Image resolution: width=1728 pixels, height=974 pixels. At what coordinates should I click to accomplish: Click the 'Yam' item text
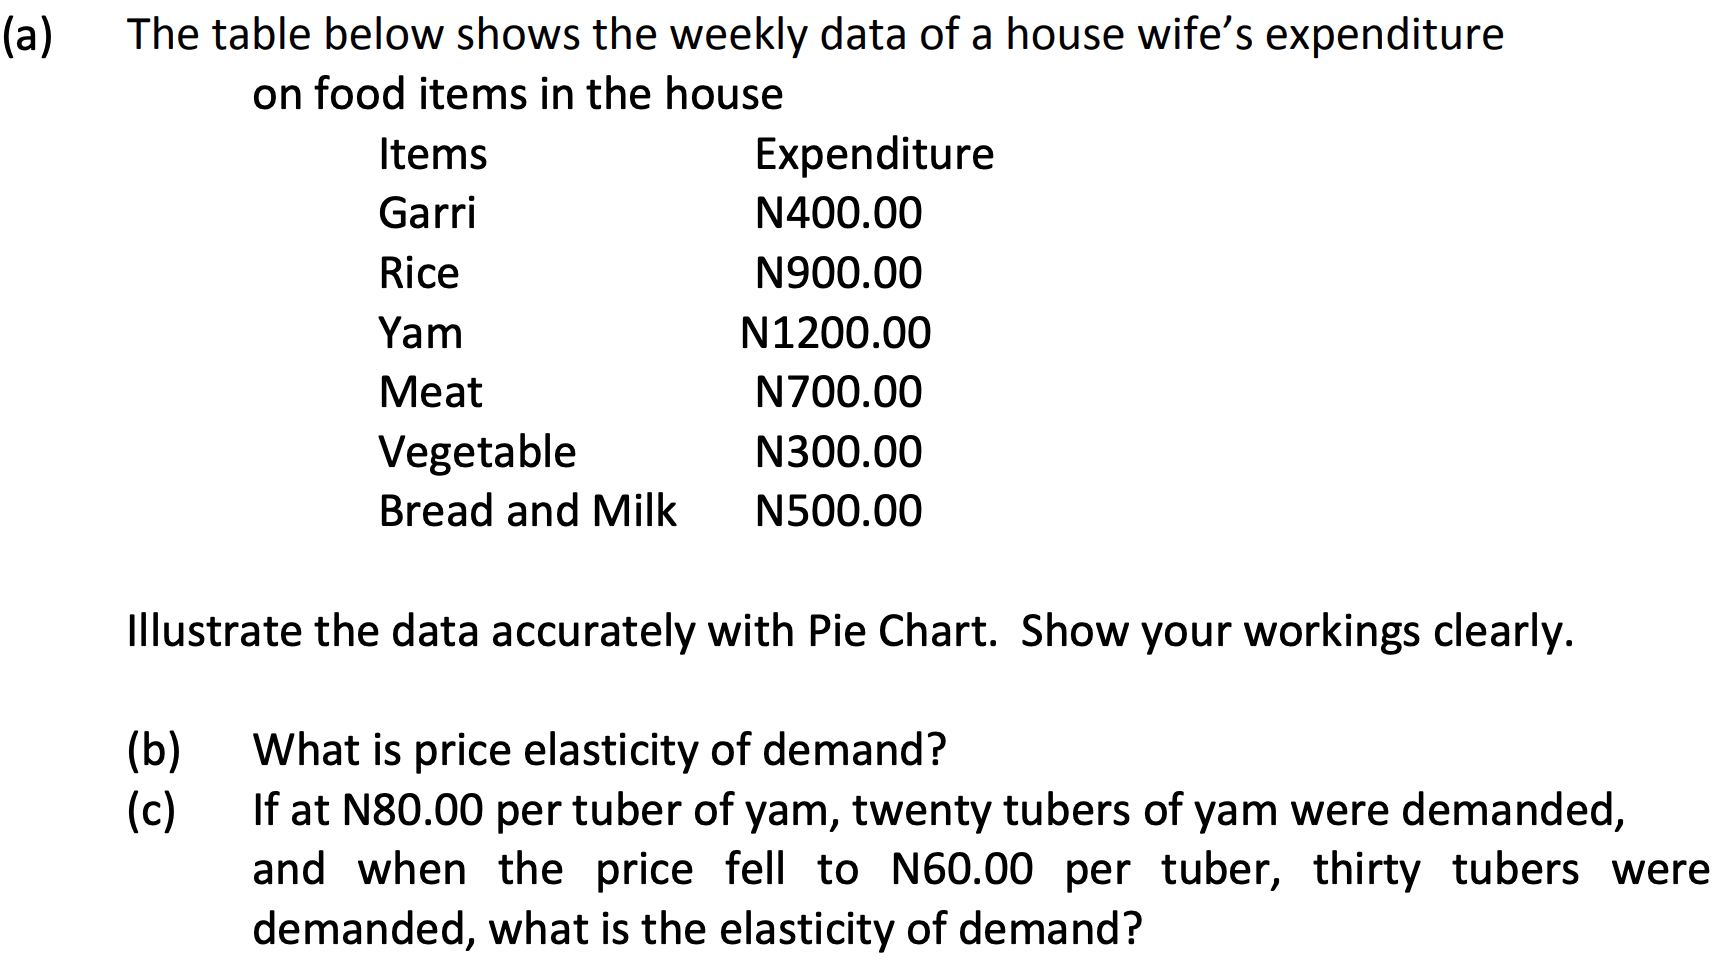(421, 333)
